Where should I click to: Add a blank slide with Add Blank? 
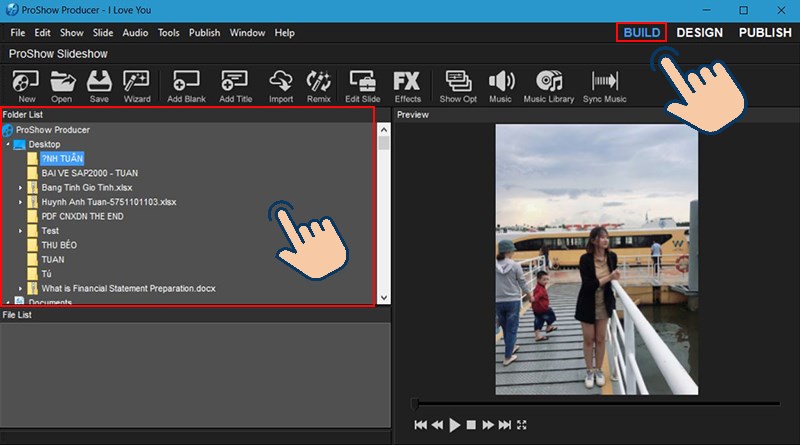click(186, 87)
